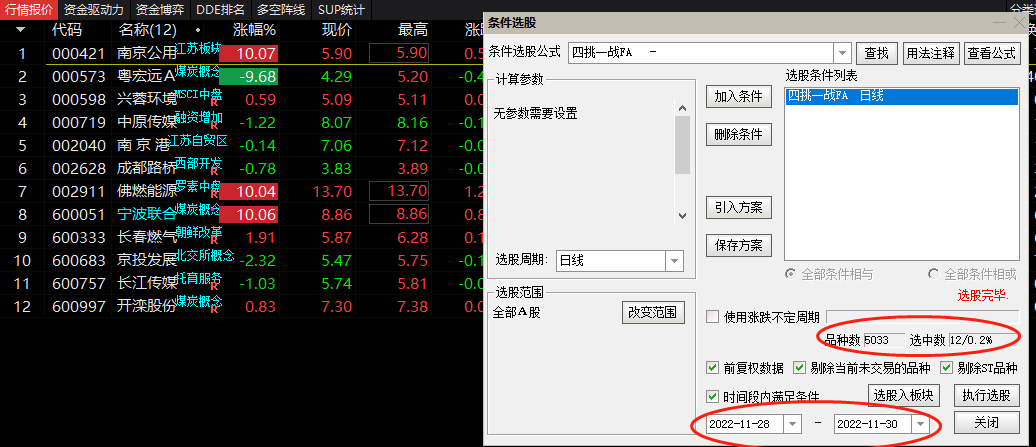The height and width of the screenshot is (447, 1036).
Task: Click 改变范围 button
Action: click(652, 312)
